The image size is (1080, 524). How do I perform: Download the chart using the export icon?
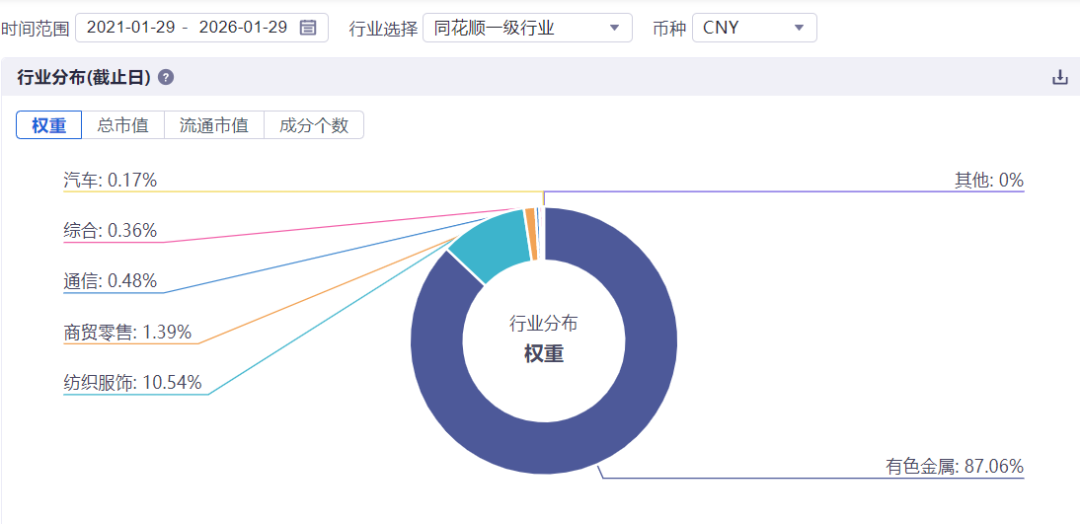point(1059,78)
